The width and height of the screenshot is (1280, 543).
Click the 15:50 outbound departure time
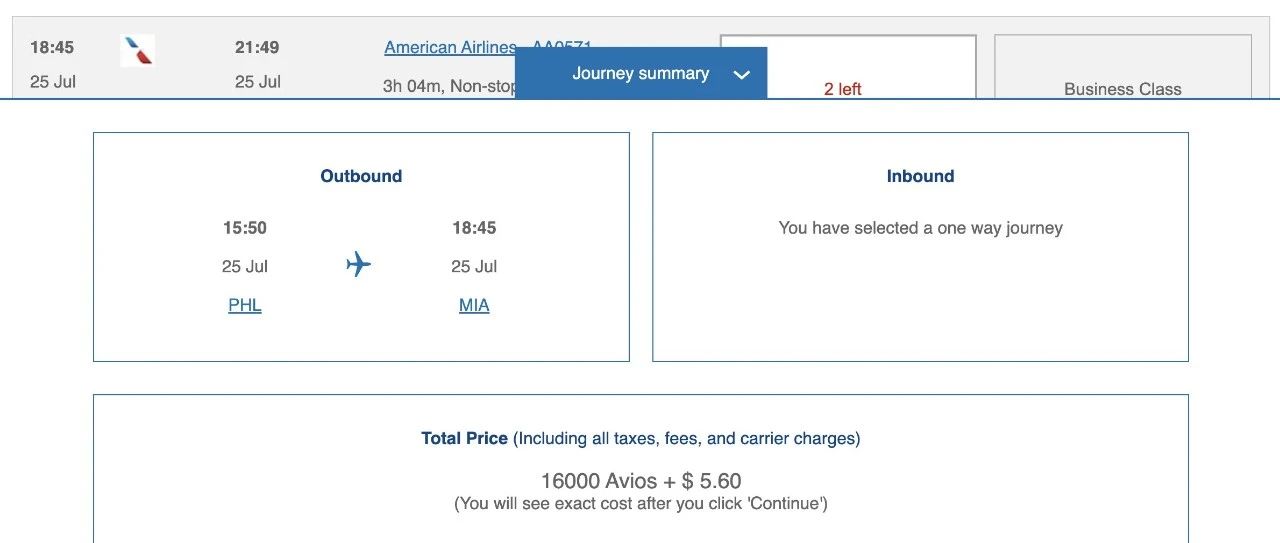tap(245, 228)
